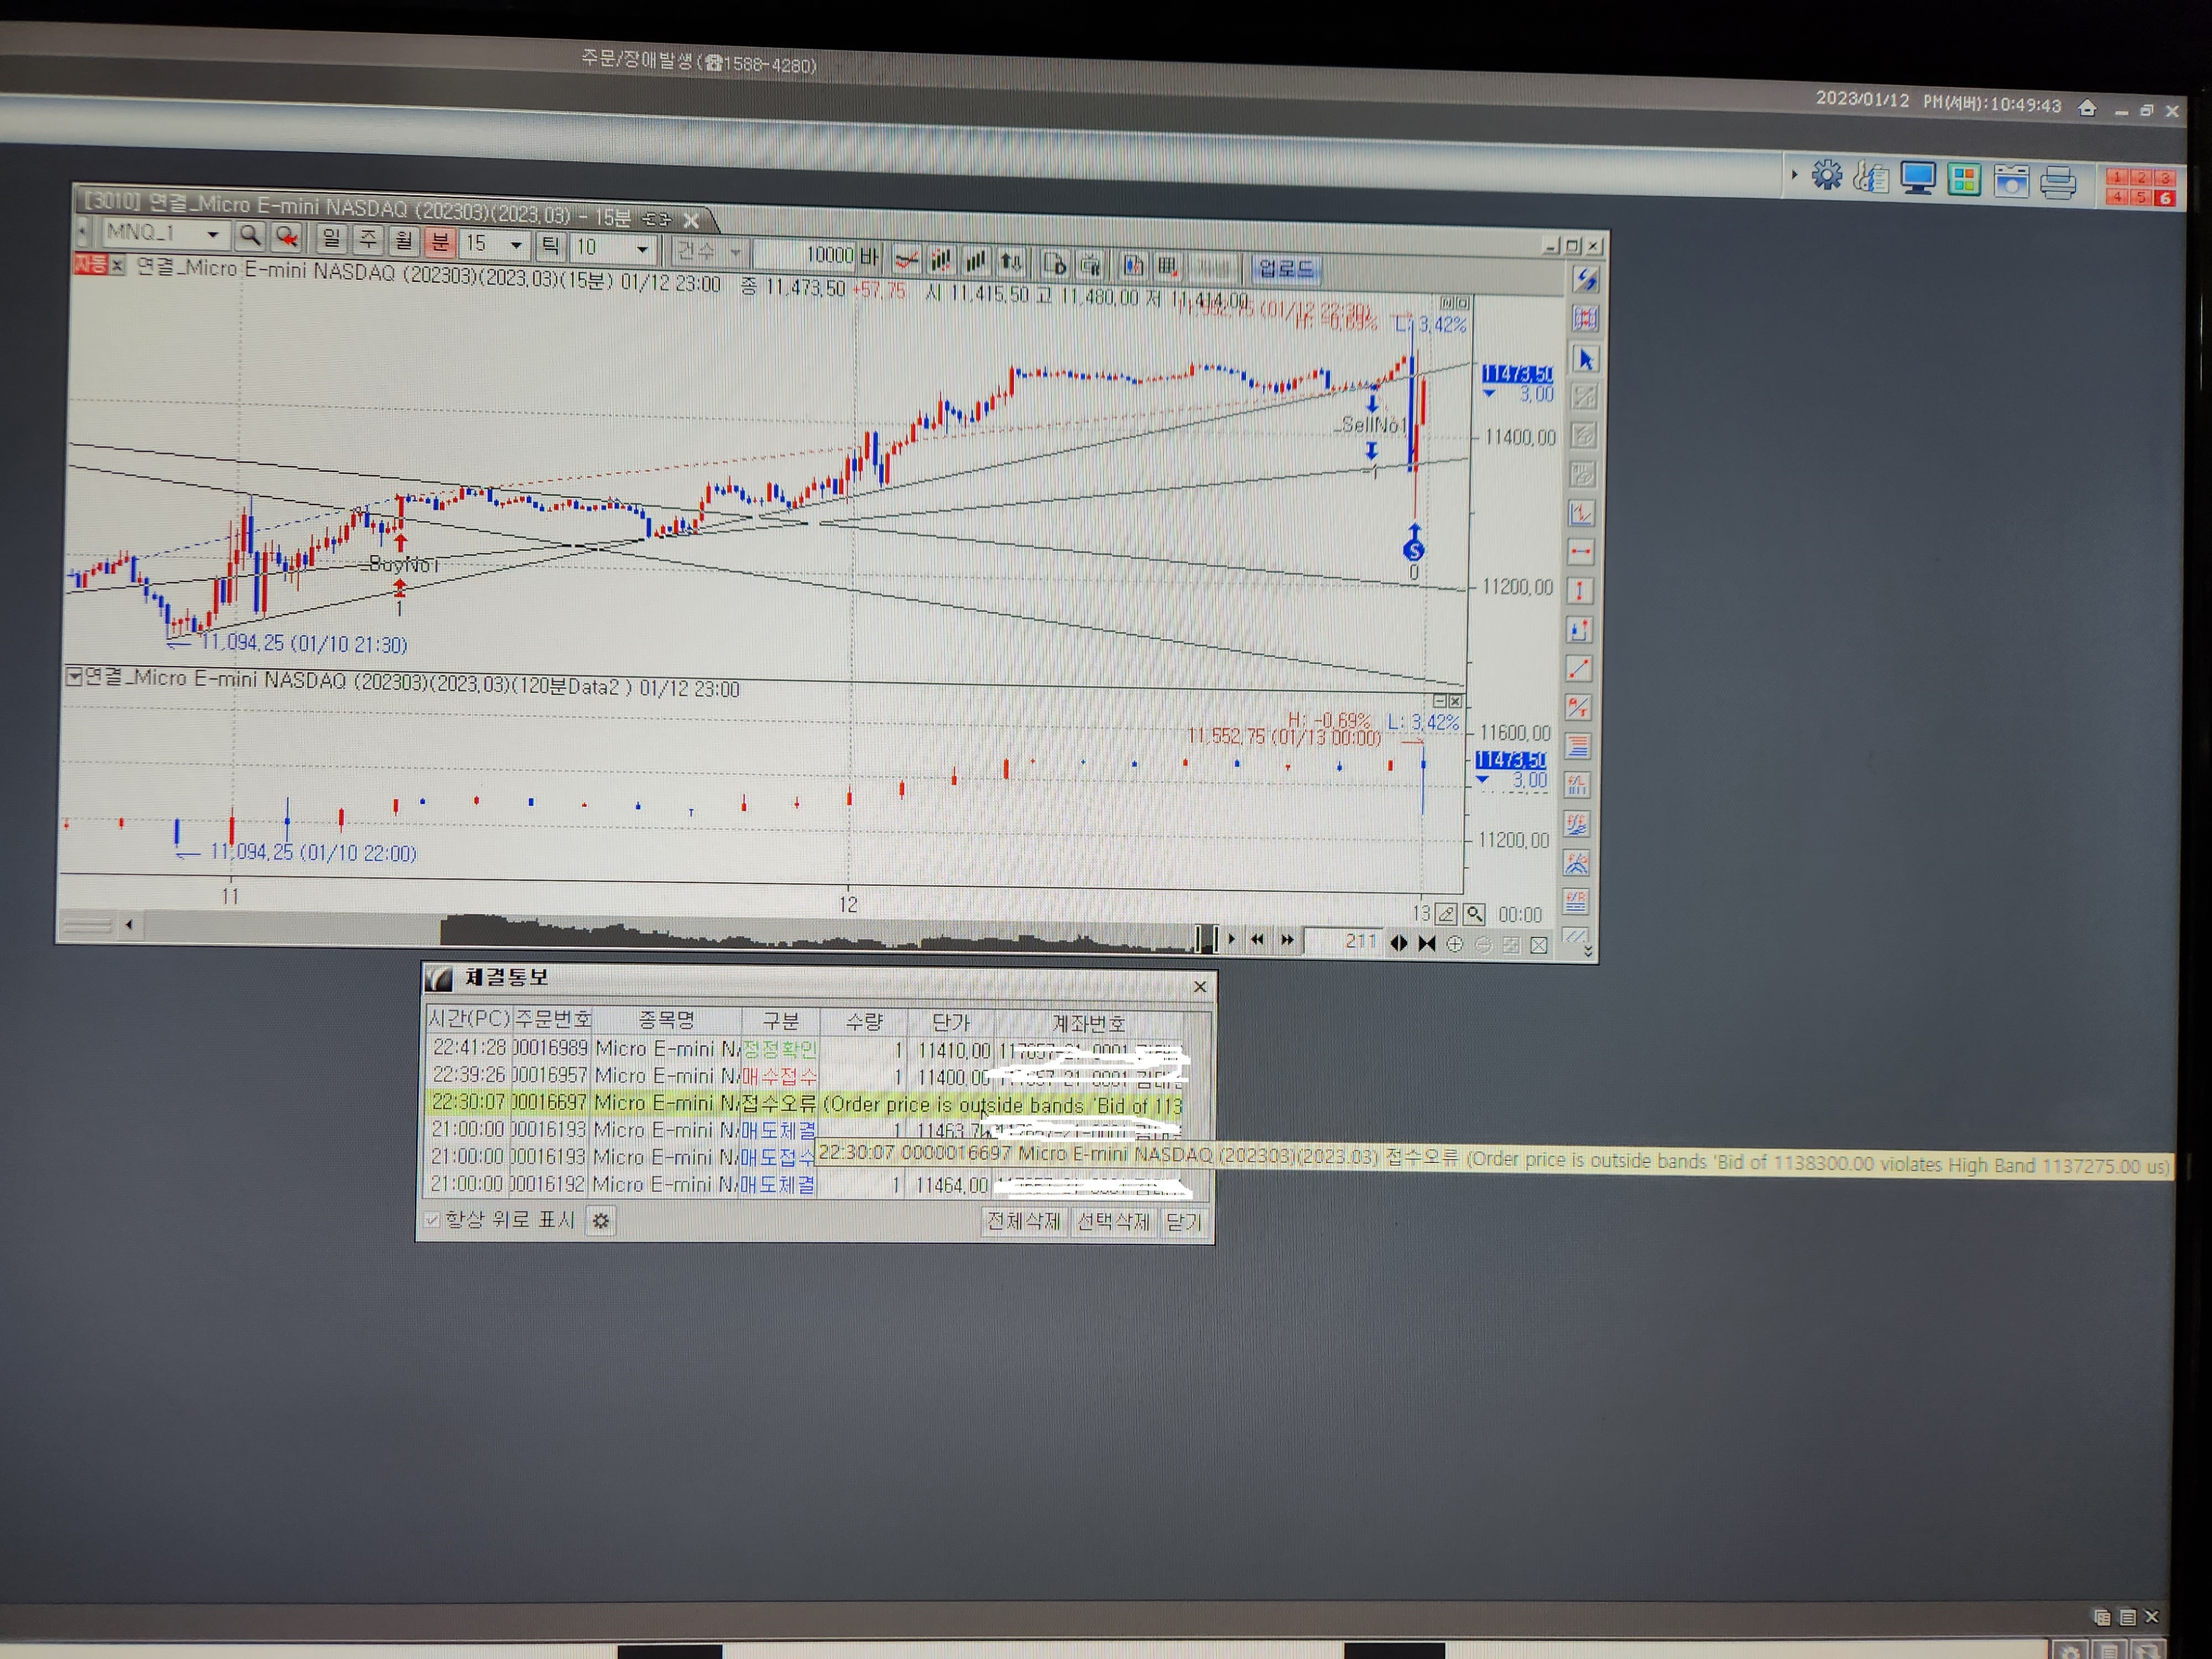Image resolution: width=2212 pixels, height=1659 pixels.
Task: Open the MNQ_1 symbol dropdown
Action: 212,235
